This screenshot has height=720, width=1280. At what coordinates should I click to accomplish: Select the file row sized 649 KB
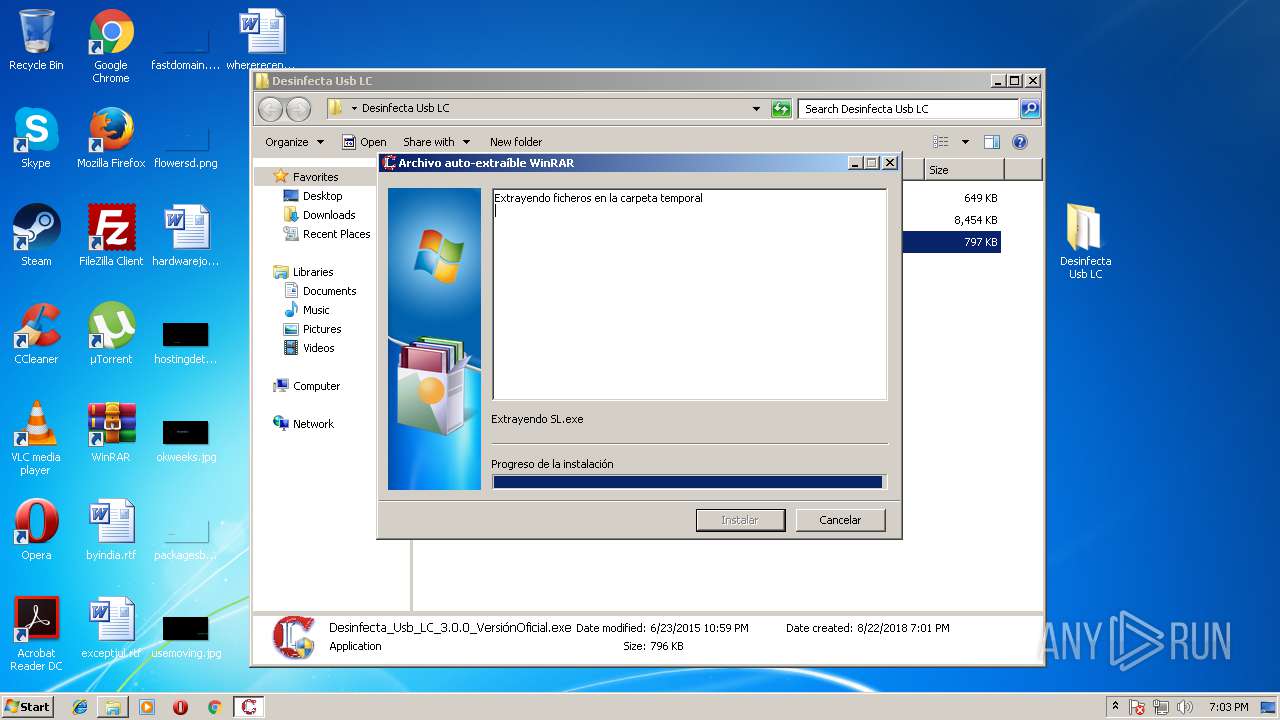point(952,198)
